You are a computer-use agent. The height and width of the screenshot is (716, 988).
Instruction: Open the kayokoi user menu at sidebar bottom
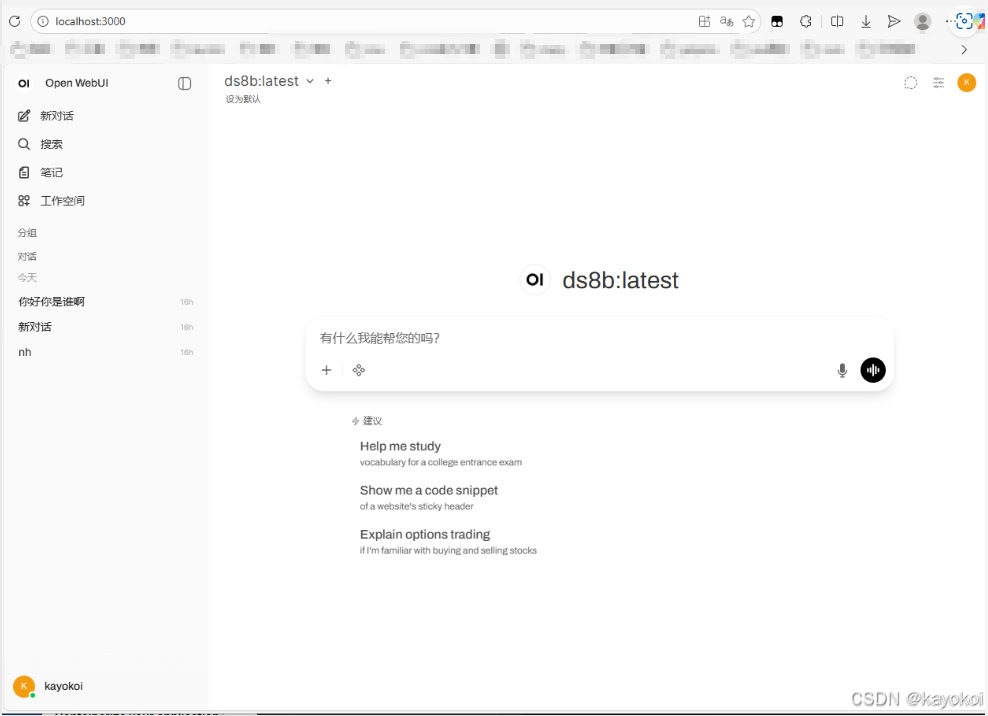pyautogui.click(x=104, y=686)
